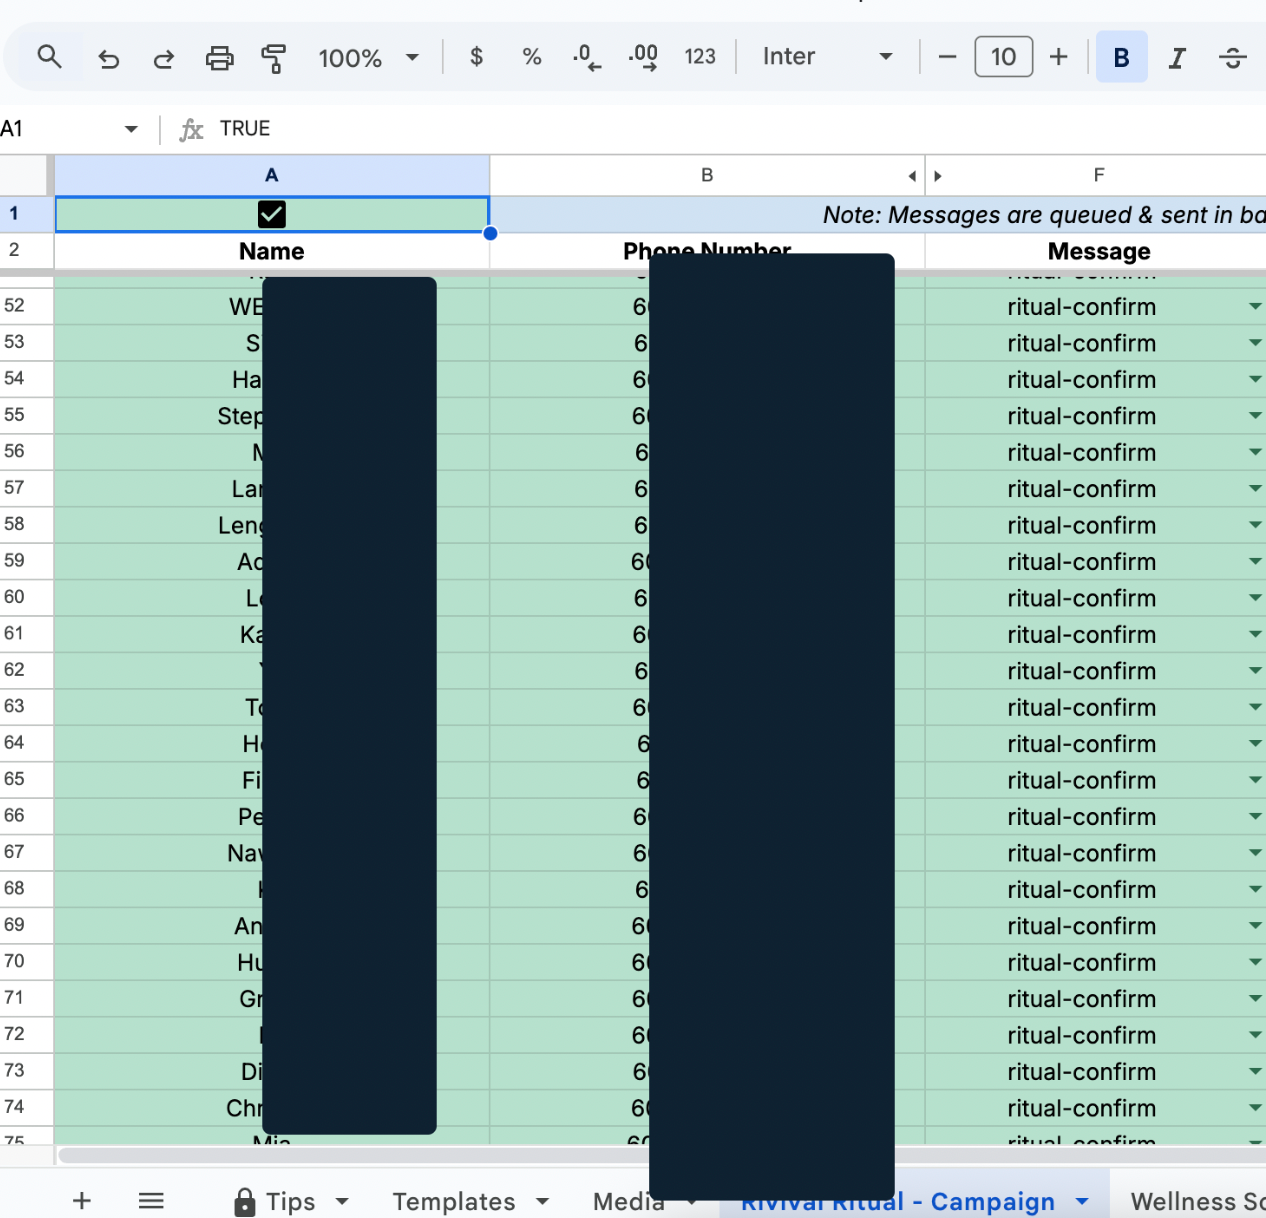This screenshot has width=1266, height=1218.
Task: Click the font size input field
Action: tap(1003, 57)
